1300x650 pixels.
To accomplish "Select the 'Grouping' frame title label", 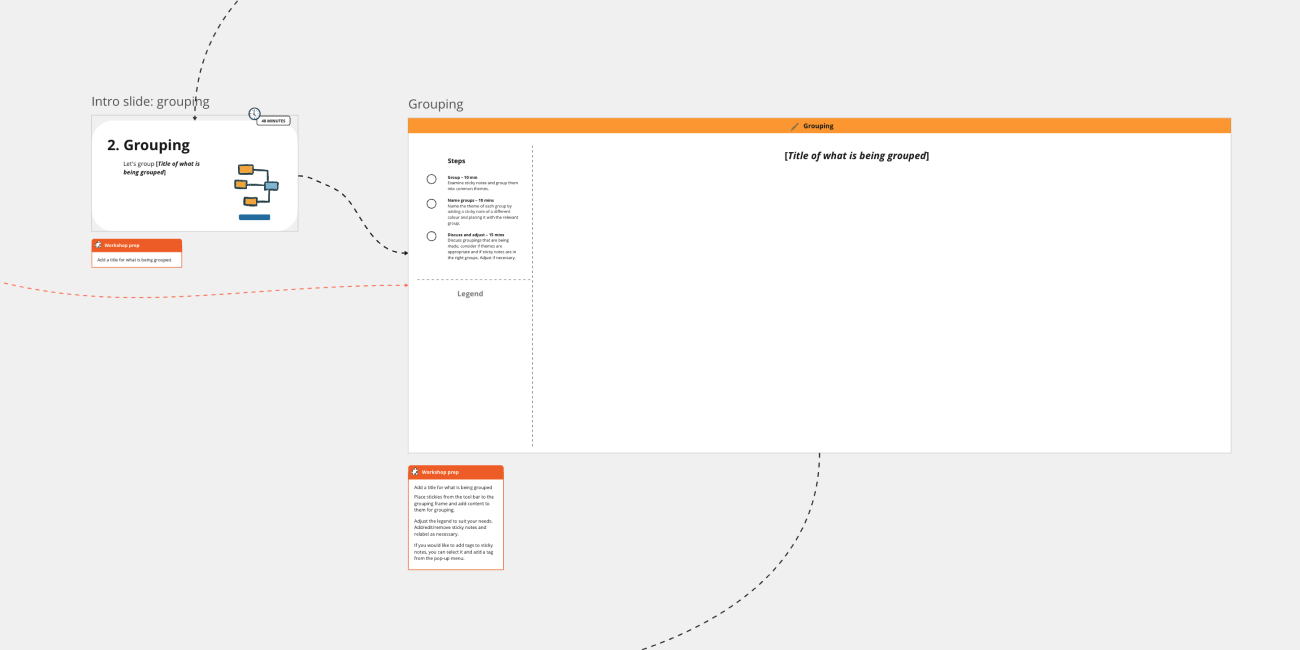I will (x=435, y=104).
